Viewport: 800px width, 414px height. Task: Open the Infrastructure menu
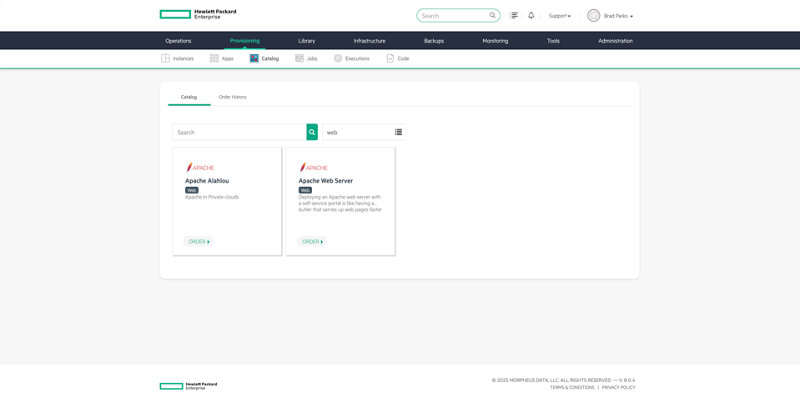point(369,41)
